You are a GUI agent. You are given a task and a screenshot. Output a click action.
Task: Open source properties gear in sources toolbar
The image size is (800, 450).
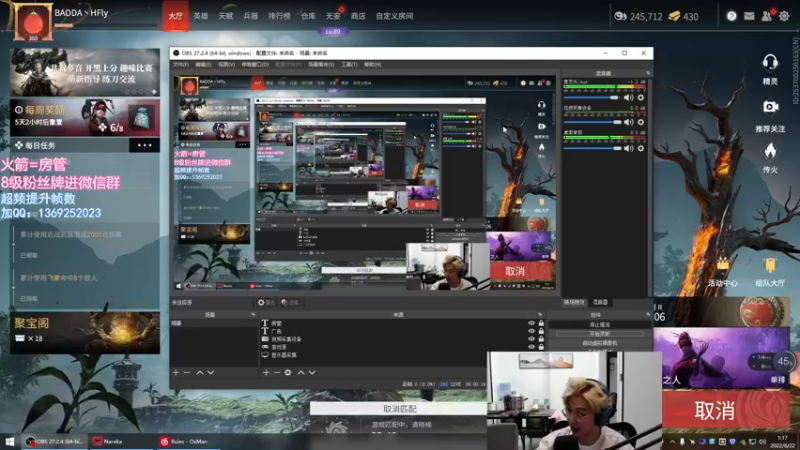pyautogui.click(x=288, y=372)
